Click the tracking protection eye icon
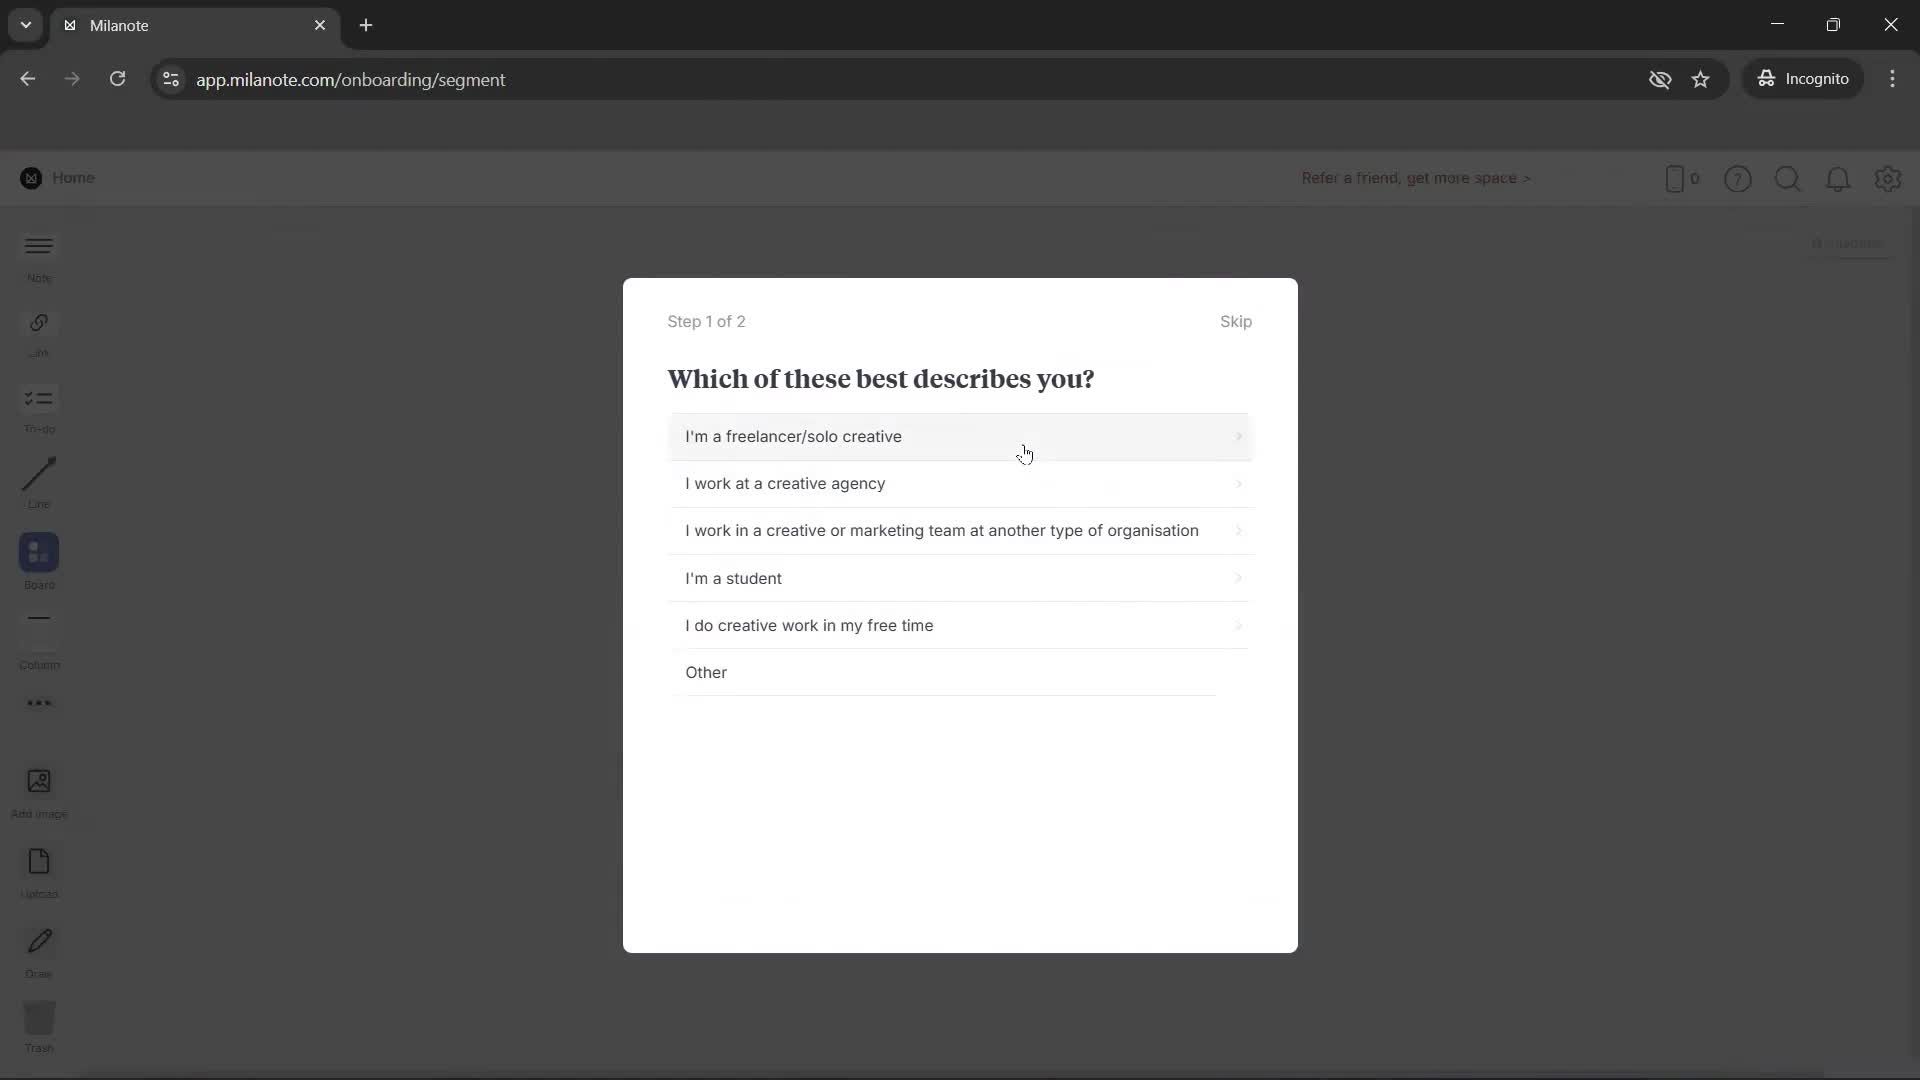Screen dimensions: 1920x1080 [x=1661, y=79]
